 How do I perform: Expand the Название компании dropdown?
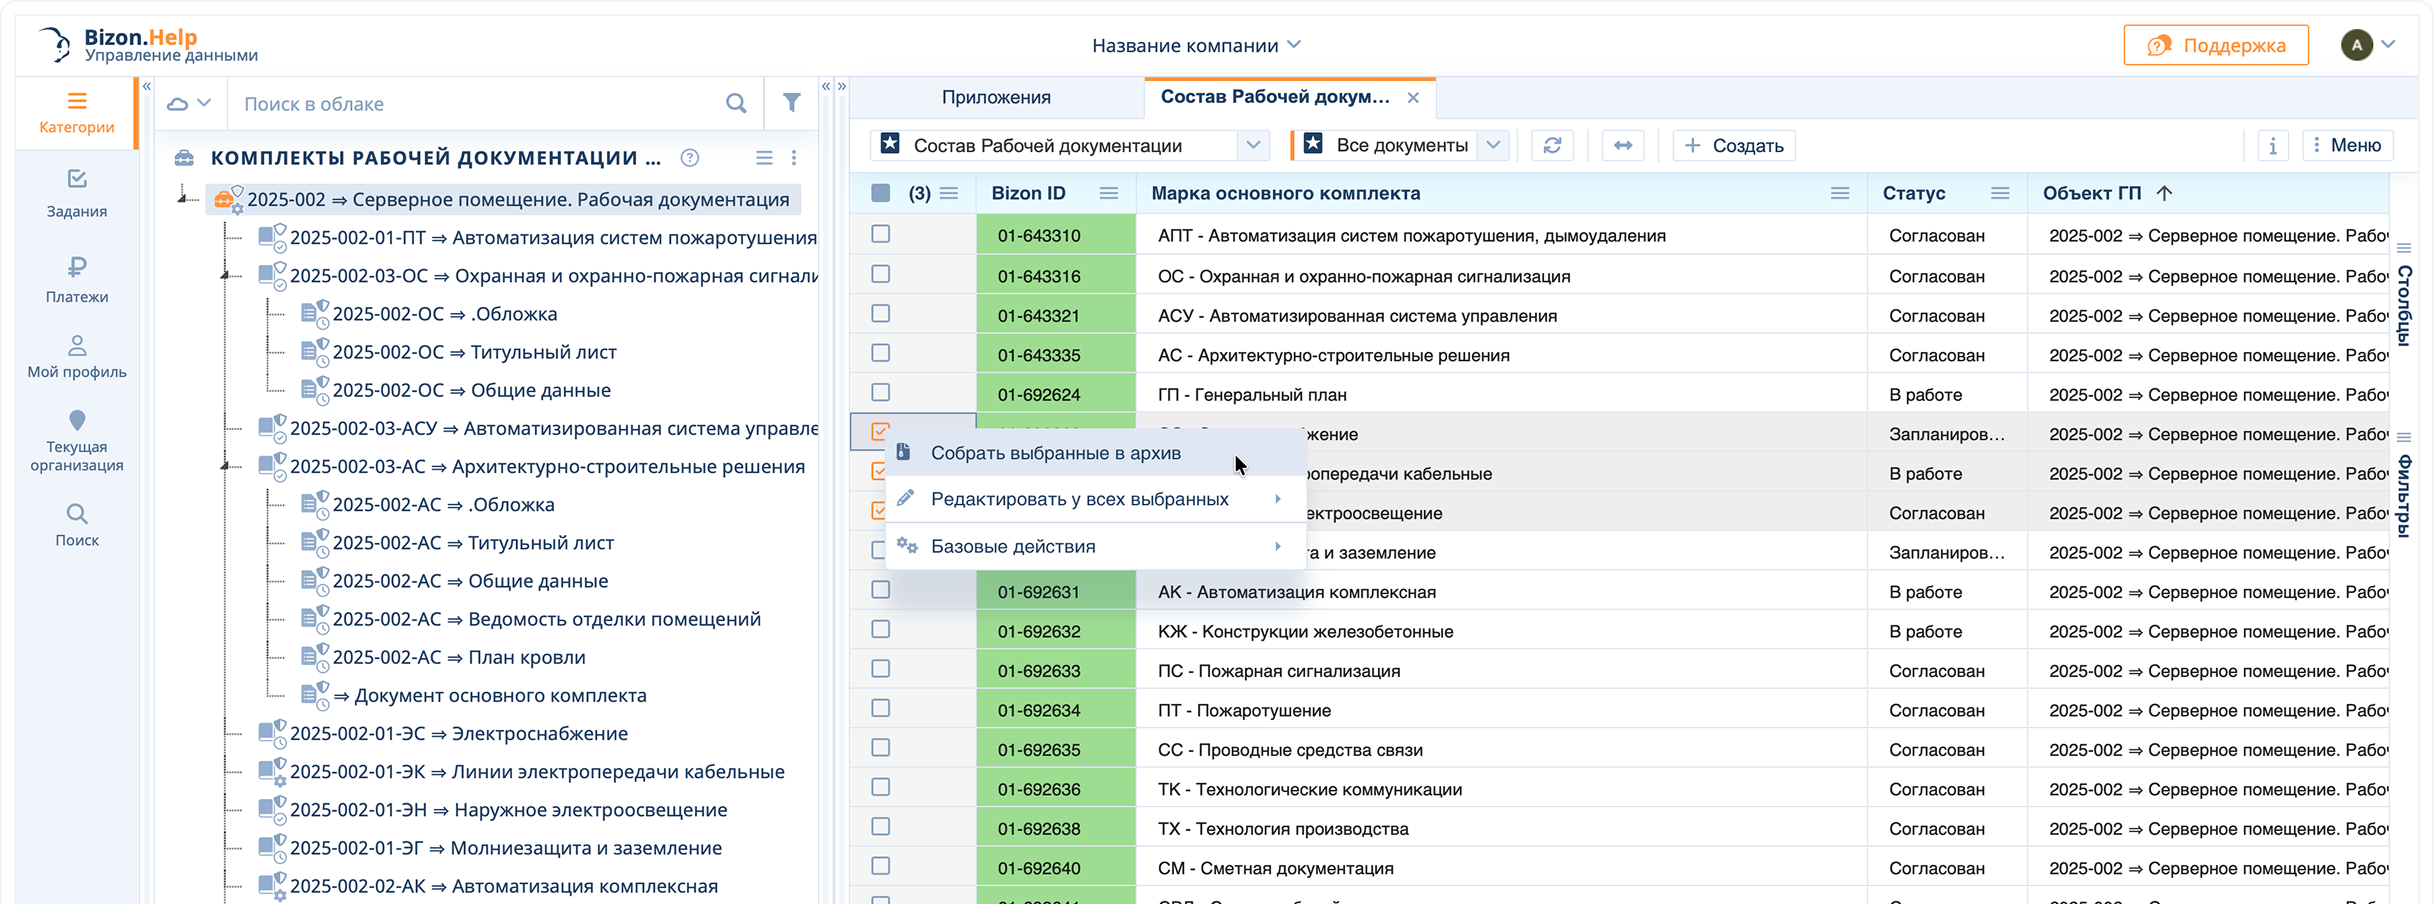click(x=1294, y=44)
